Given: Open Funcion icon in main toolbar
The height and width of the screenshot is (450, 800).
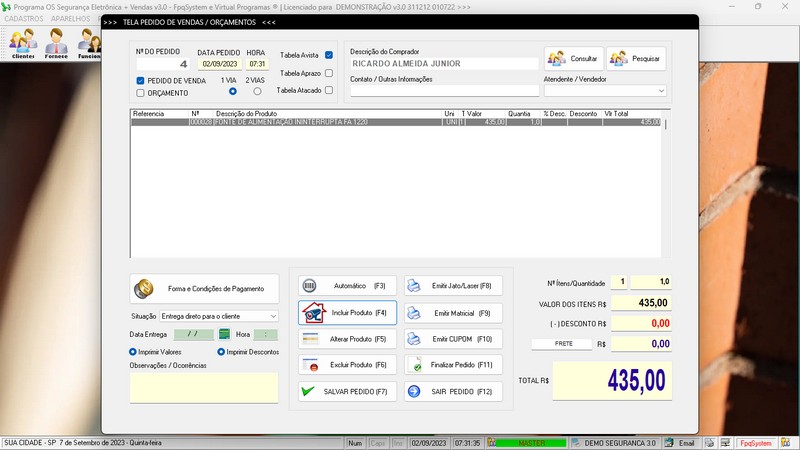Looking at the screenshot, I should coord(89,43).
